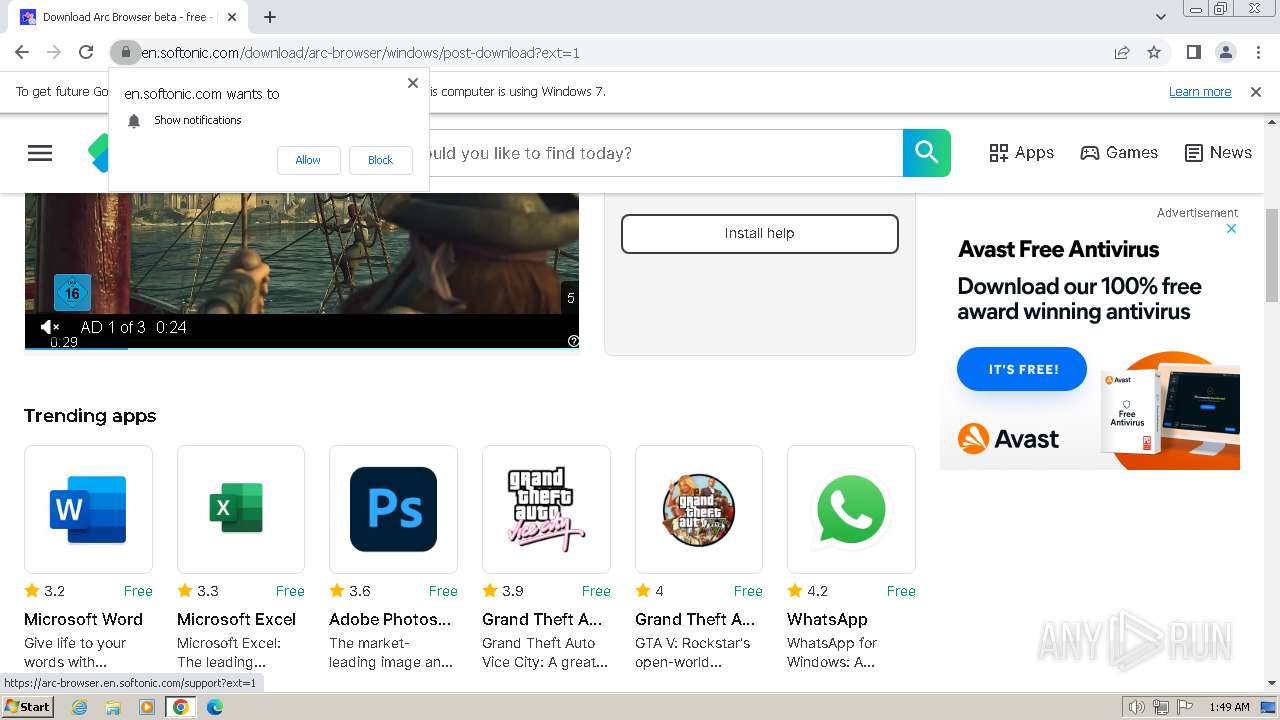This screenshot has height=720, width=1280.
Task: Open the Apps section
Action: pos(1021,153)
